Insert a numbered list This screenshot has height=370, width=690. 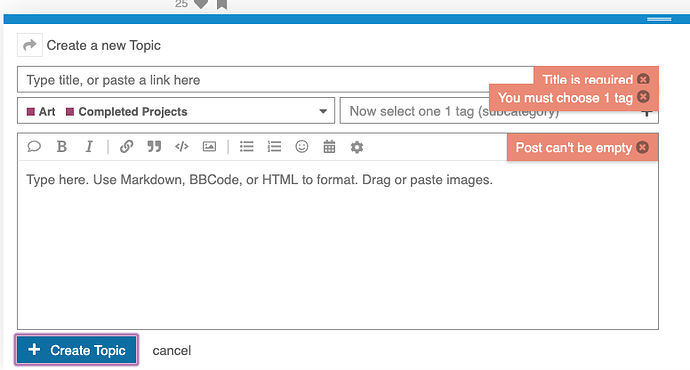[274, 147]
